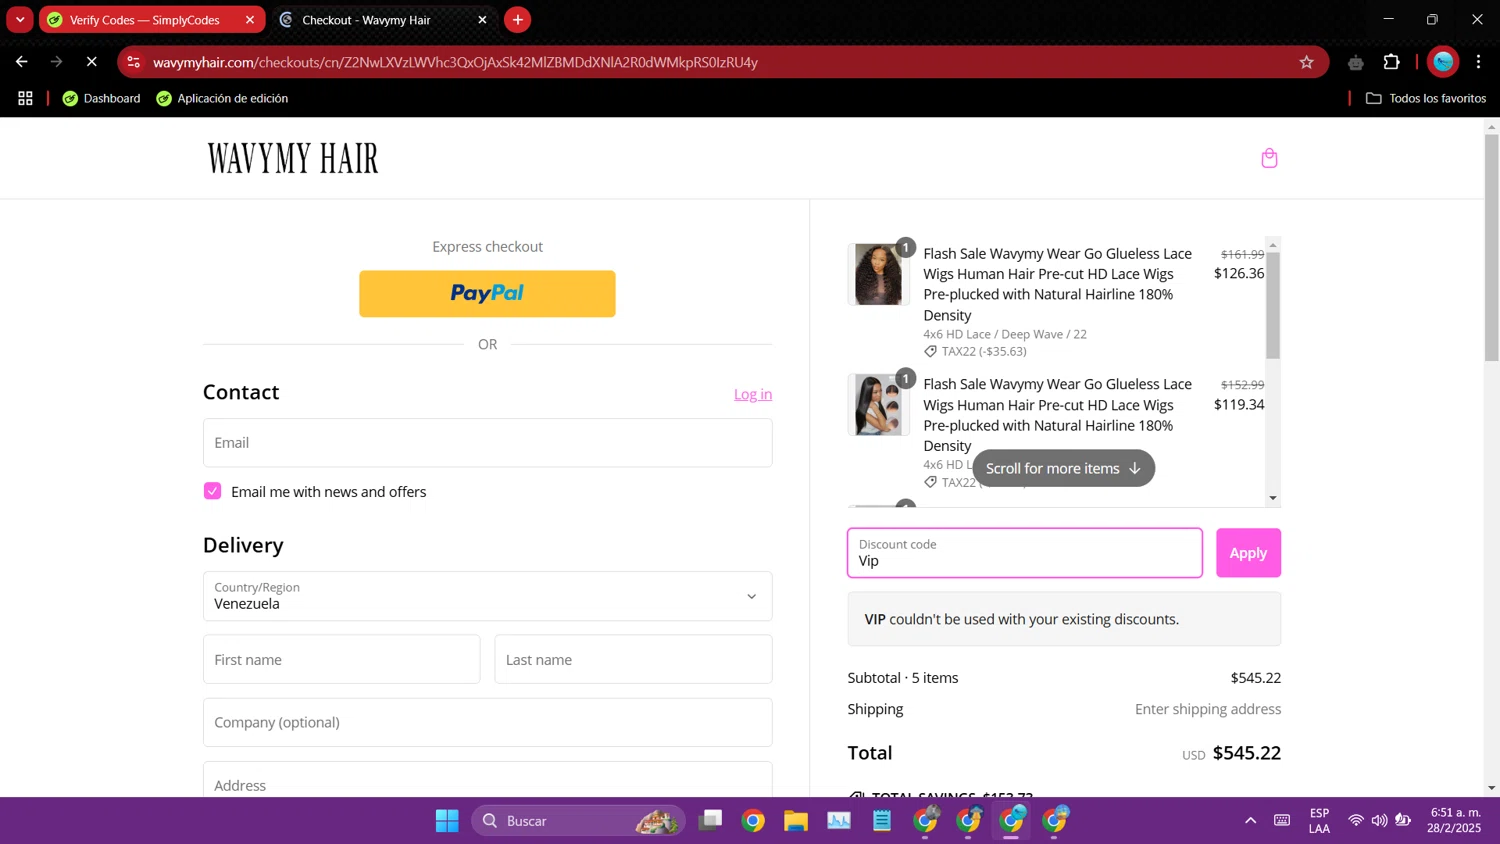Viewport: 1500px width, 844px height.
Task: Switch to the Verify Codes — SimplyCodes tab
Action: click(x=152, y=20)
